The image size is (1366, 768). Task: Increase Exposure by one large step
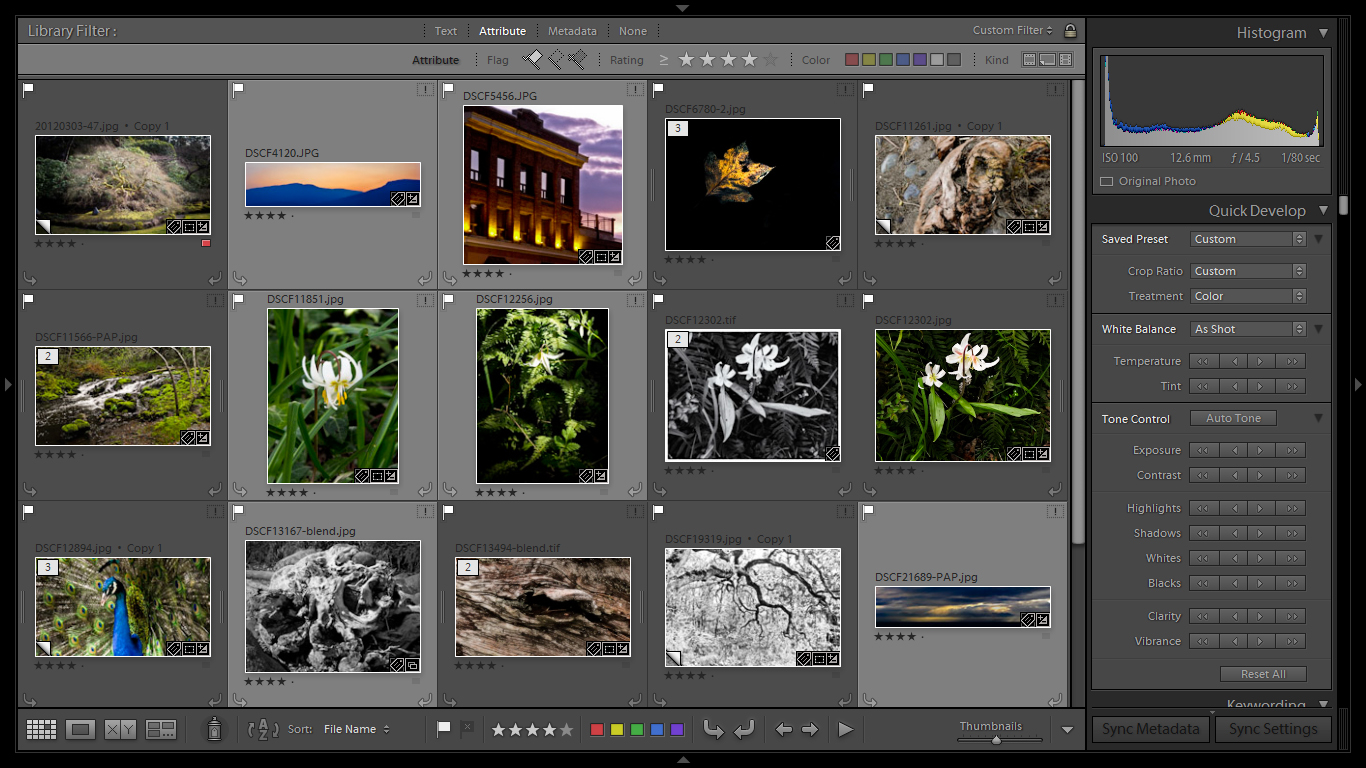point(1292,450)
